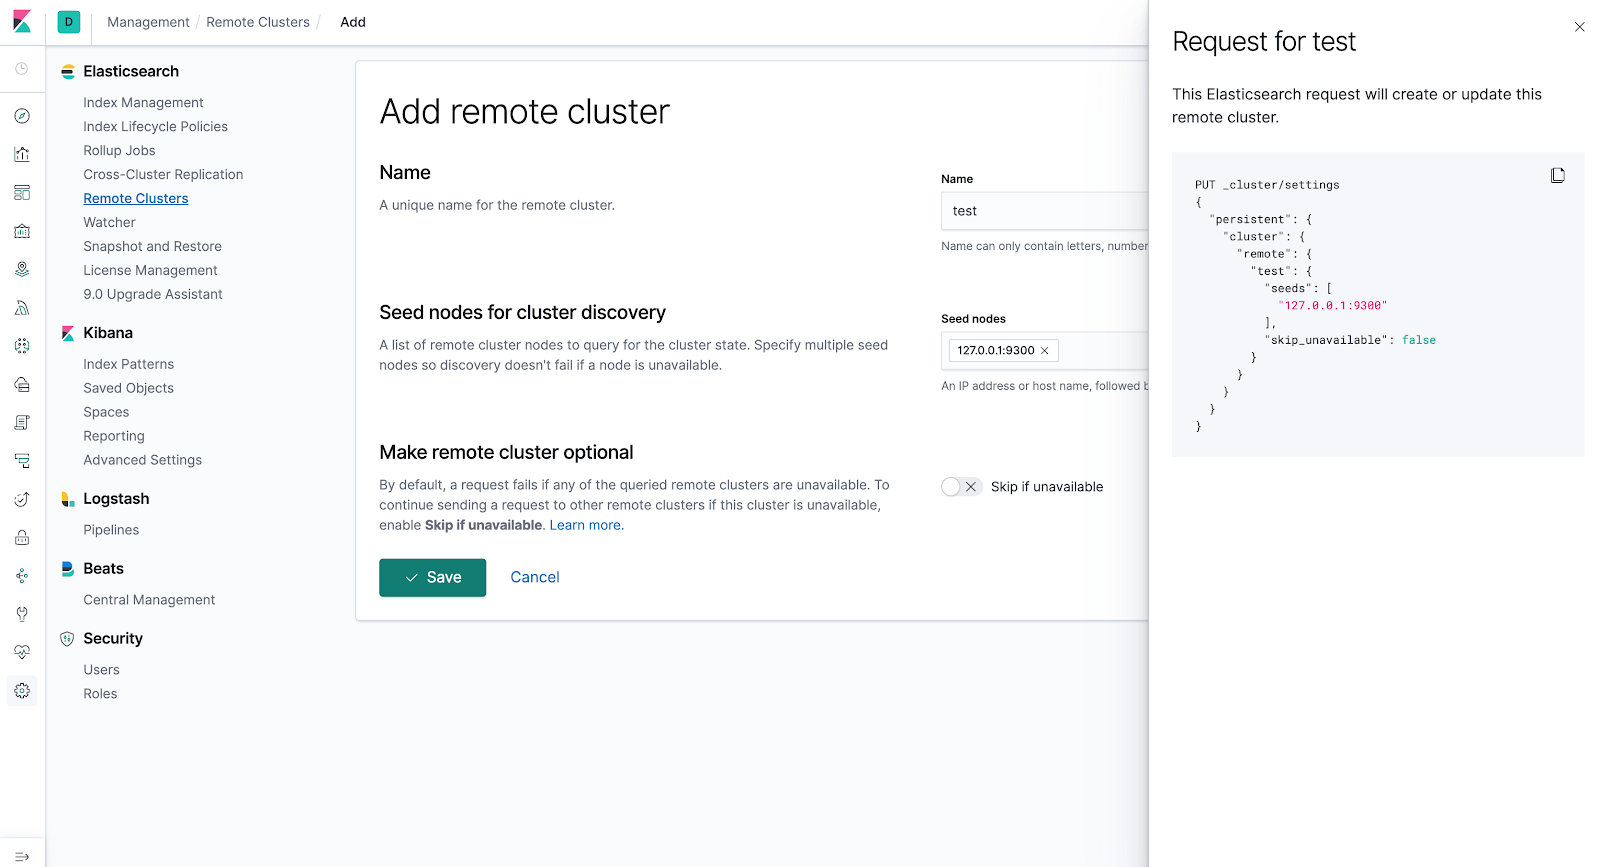Open Index Lifecycle Policies in sidebar

(155, 127)
